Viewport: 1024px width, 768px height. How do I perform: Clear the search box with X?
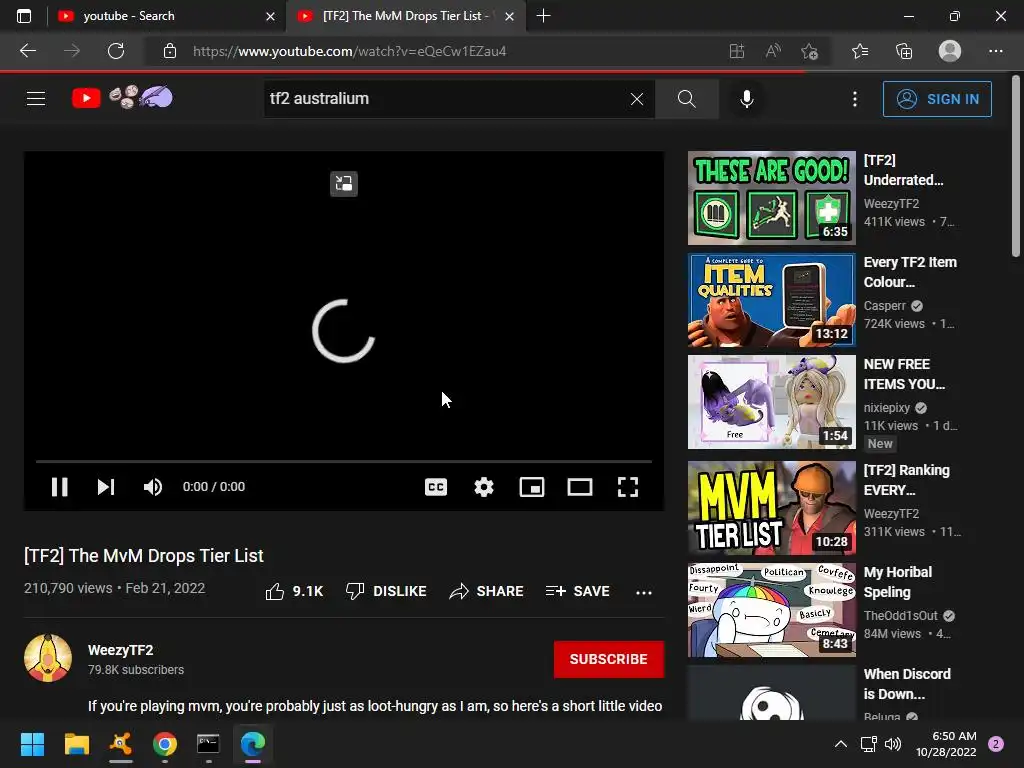(x=637, y=99)
